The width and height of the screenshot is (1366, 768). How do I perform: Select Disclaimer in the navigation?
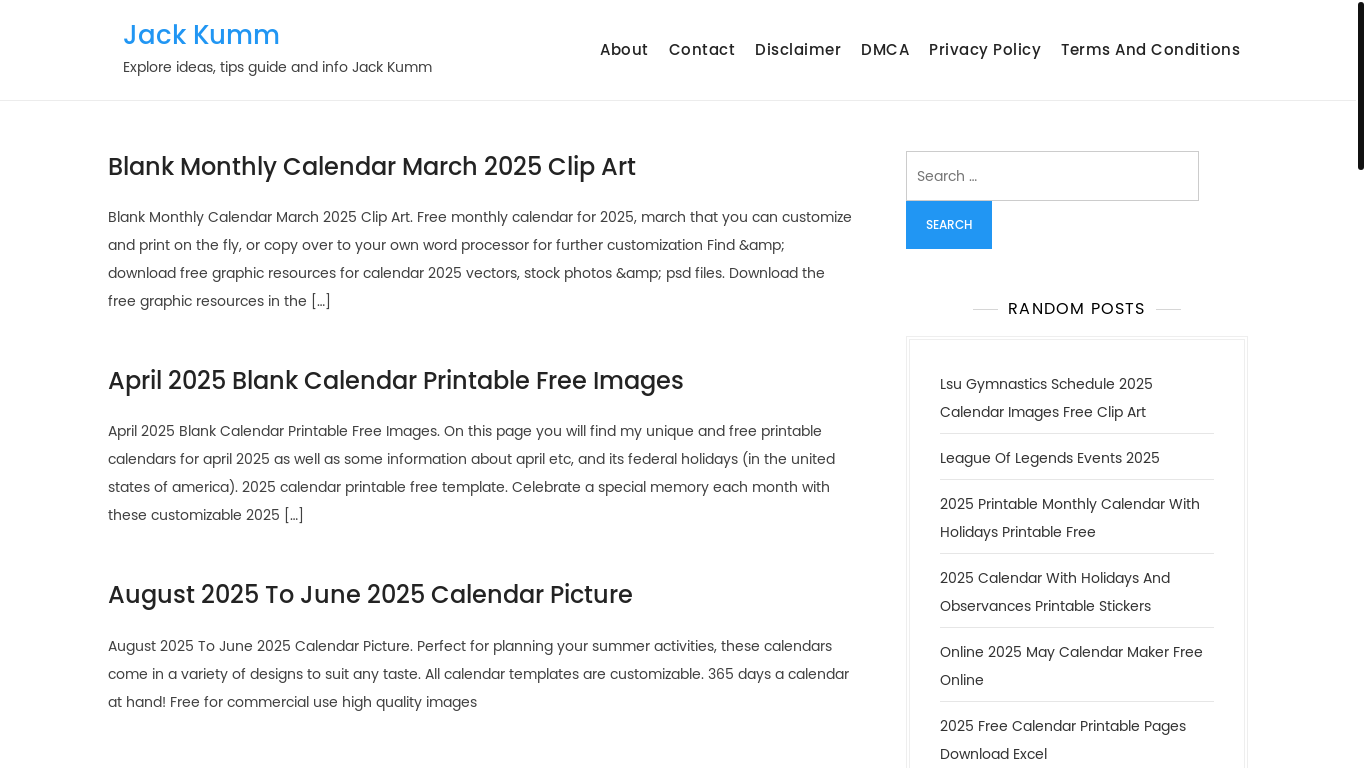(x=798, y=50)
